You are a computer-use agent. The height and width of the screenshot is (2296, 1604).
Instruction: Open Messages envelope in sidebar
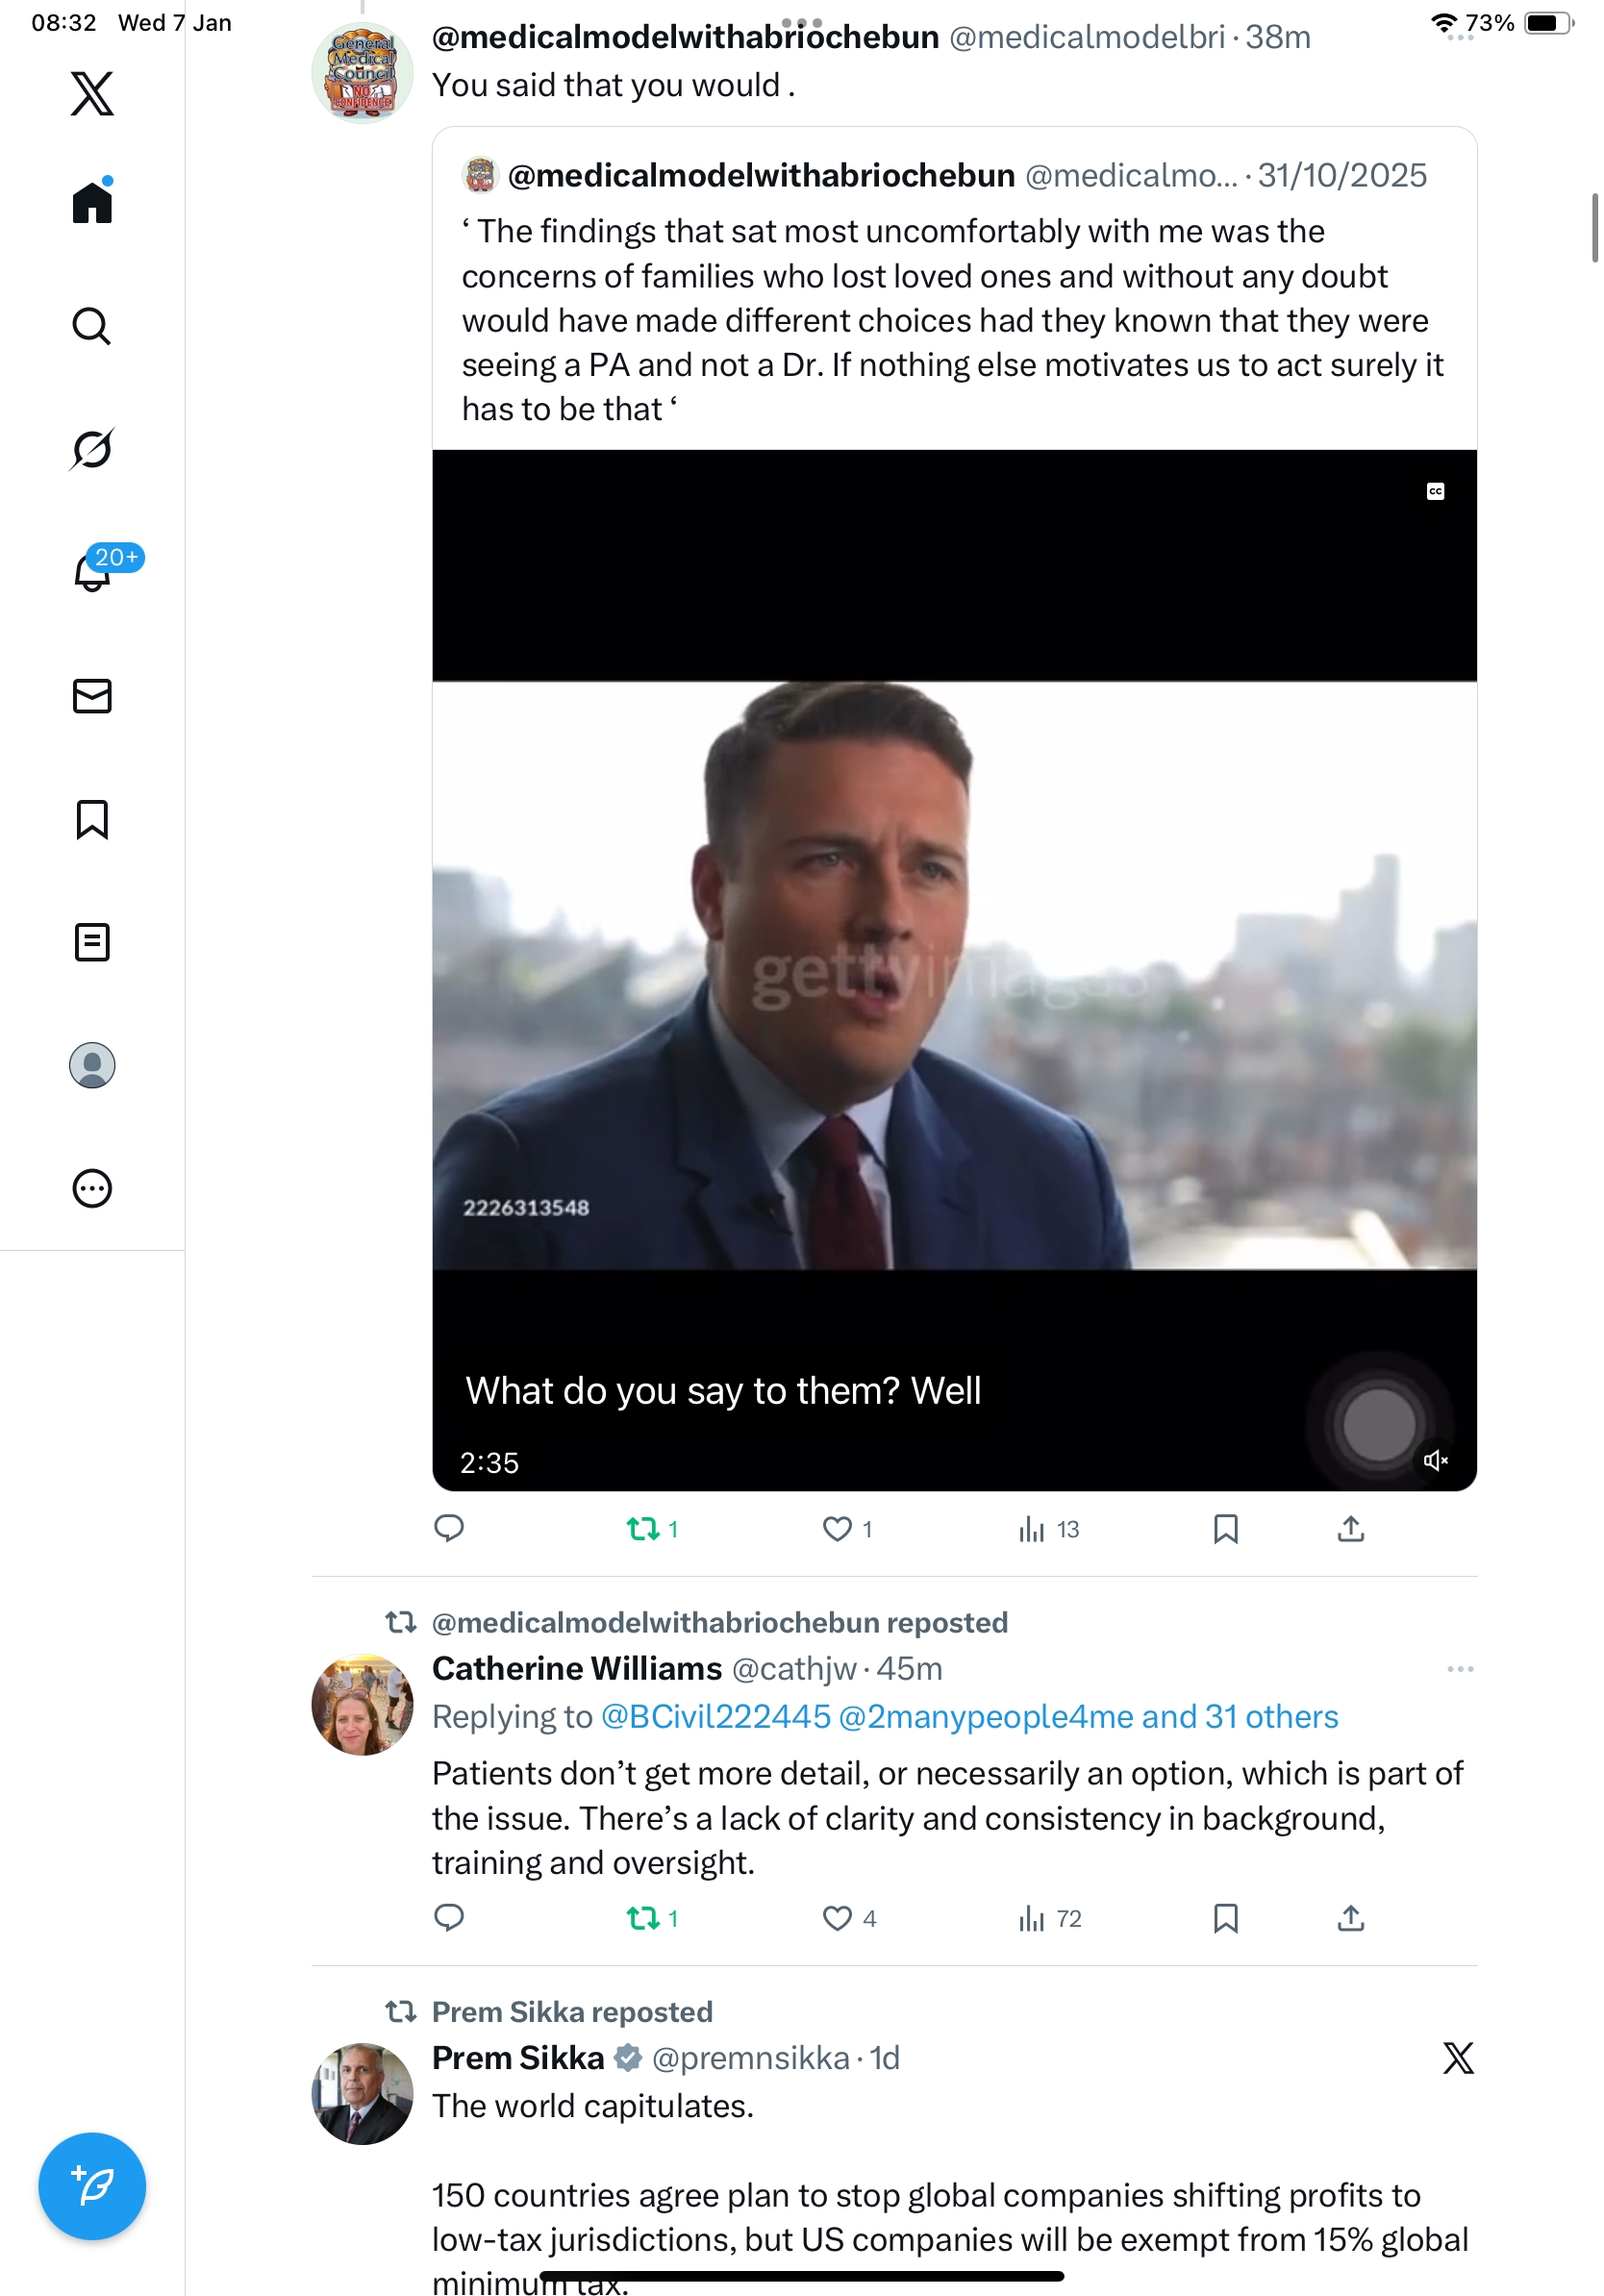pyautogui.click(x=92, y=696)
